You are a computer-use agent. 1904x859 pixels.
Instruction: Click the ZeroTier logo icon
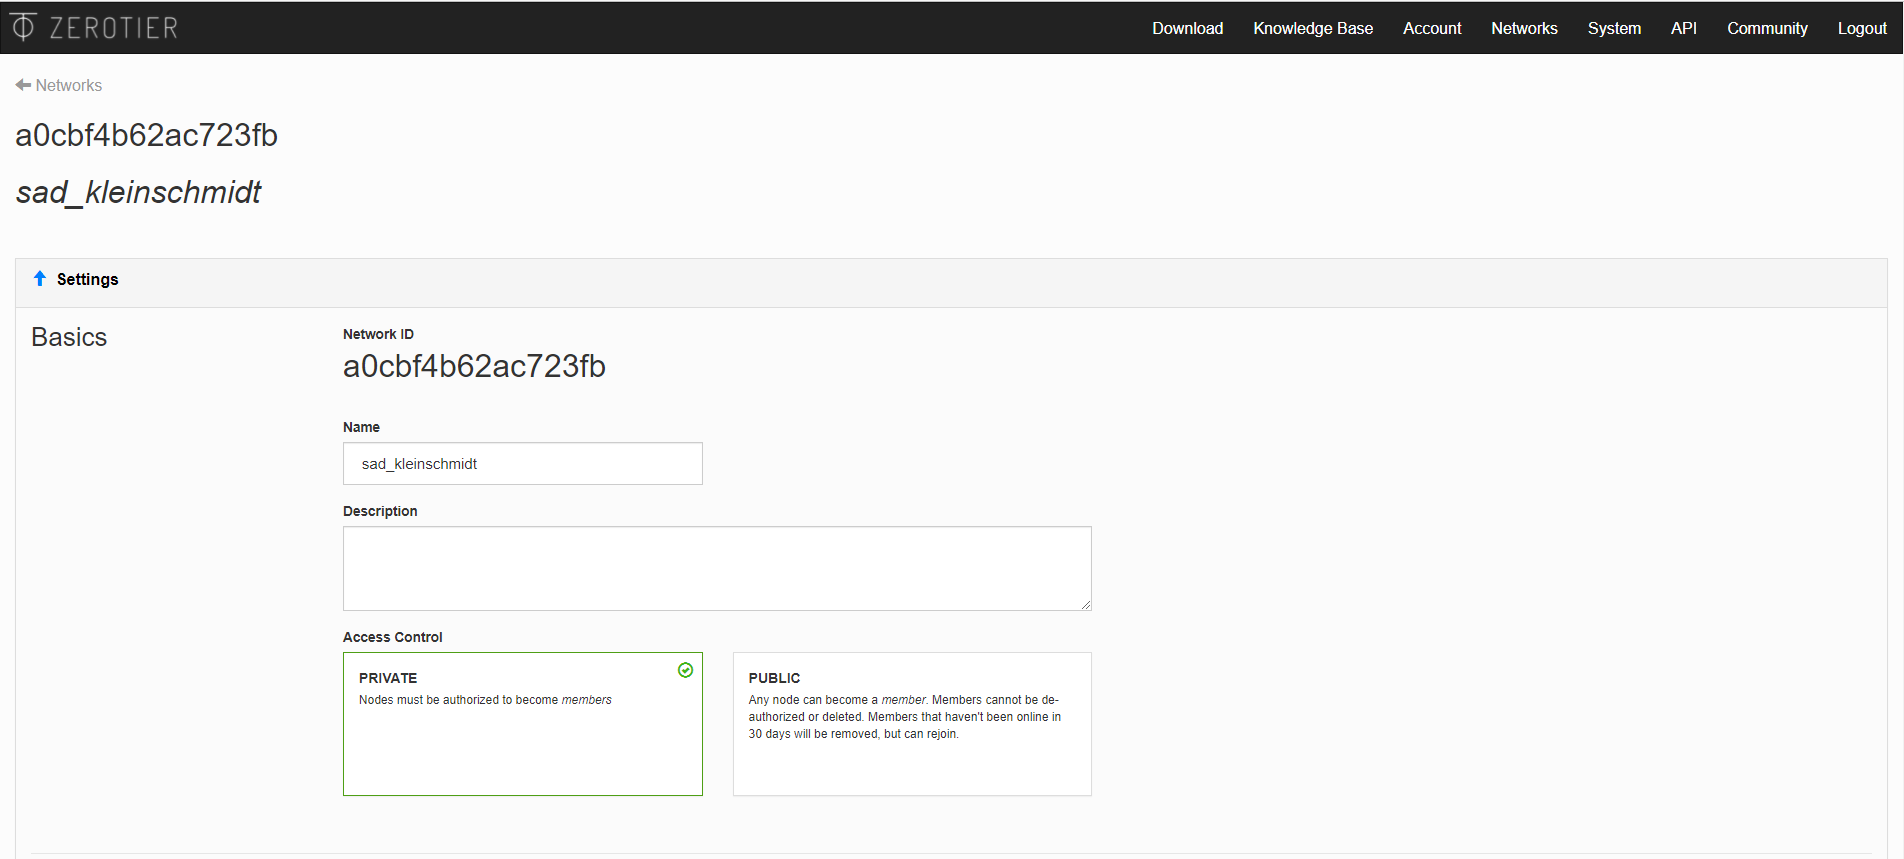click(x=23, y=27)
